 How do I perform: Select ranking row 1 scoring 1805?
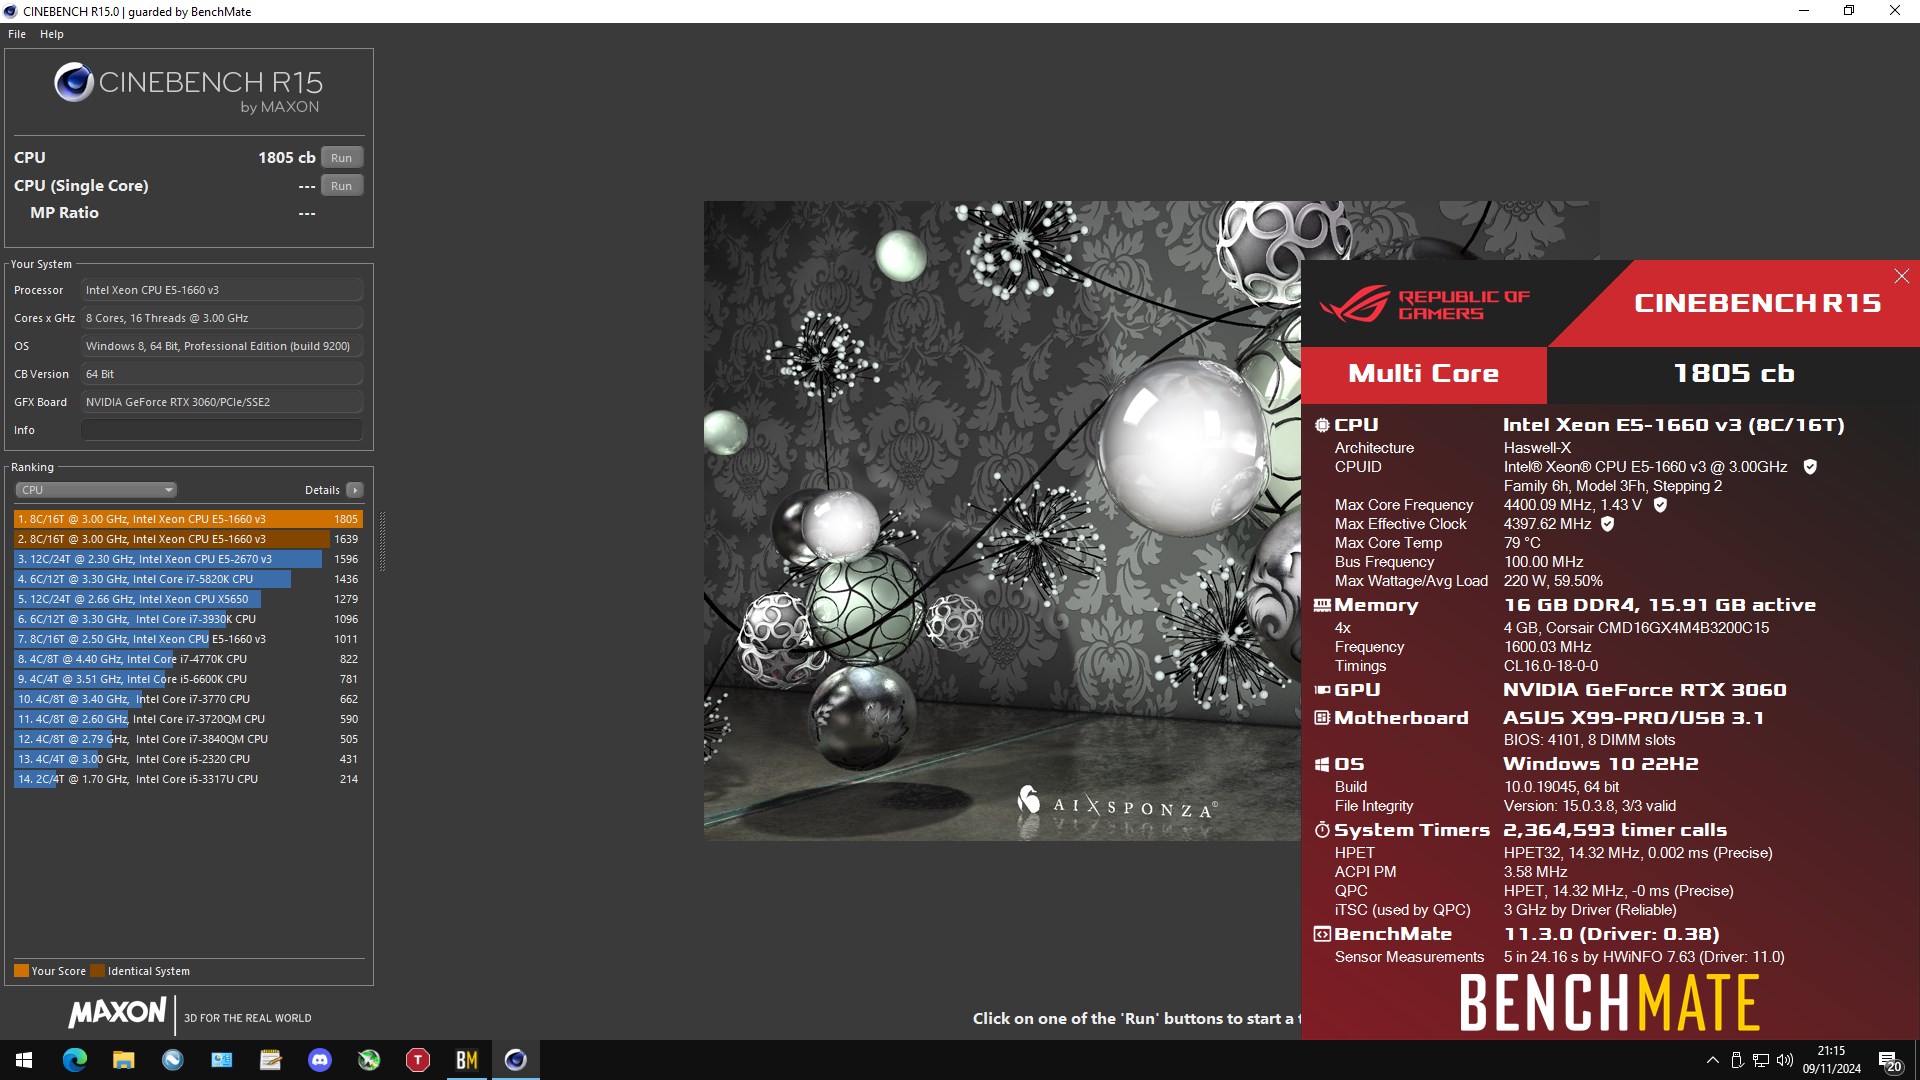[x=188, y=519]
